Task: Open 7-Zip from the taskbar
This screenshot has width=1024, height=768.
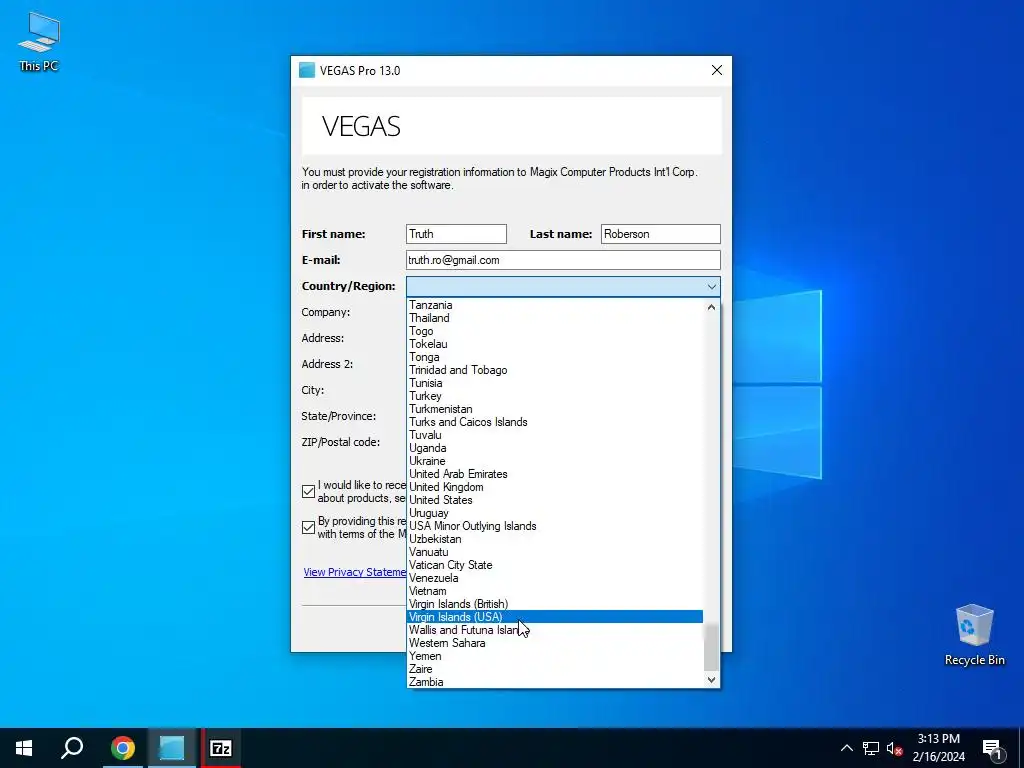Action: click(x=221, y=748)
